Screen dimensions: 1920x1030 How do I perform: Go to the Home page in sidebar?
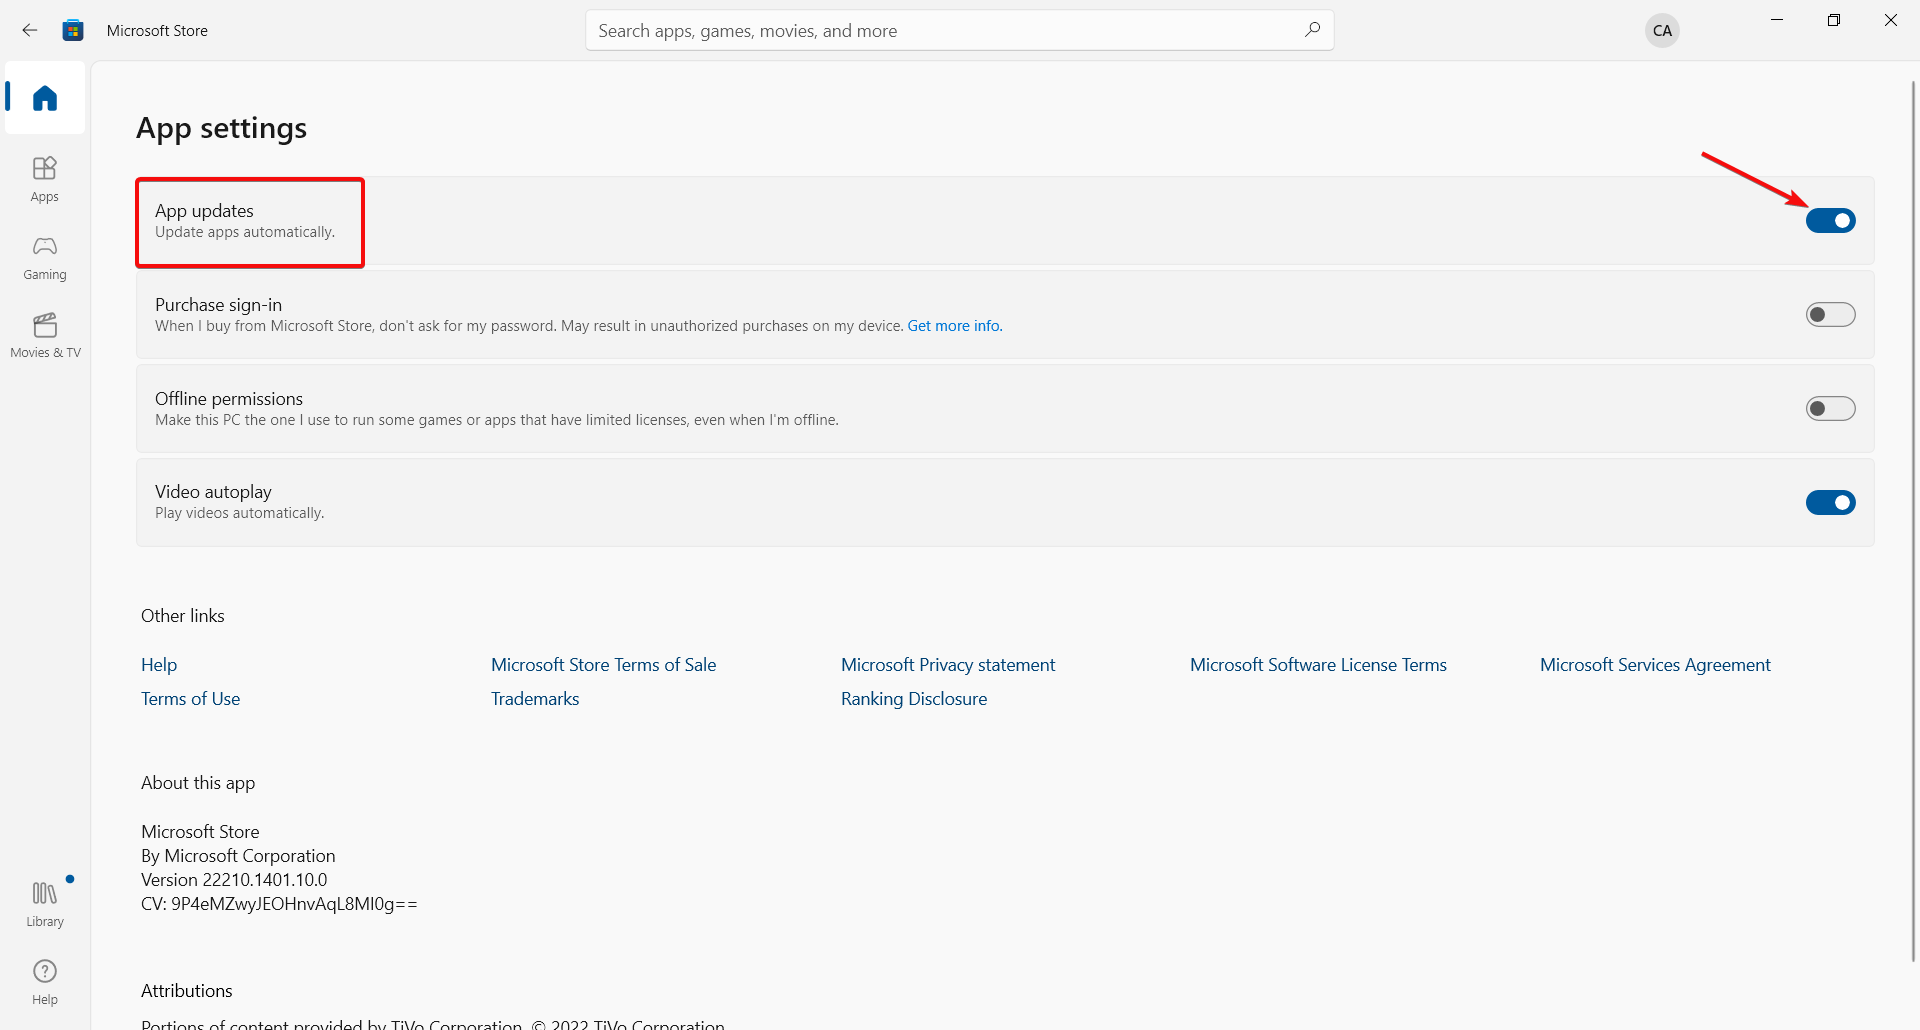click(45, 98)
